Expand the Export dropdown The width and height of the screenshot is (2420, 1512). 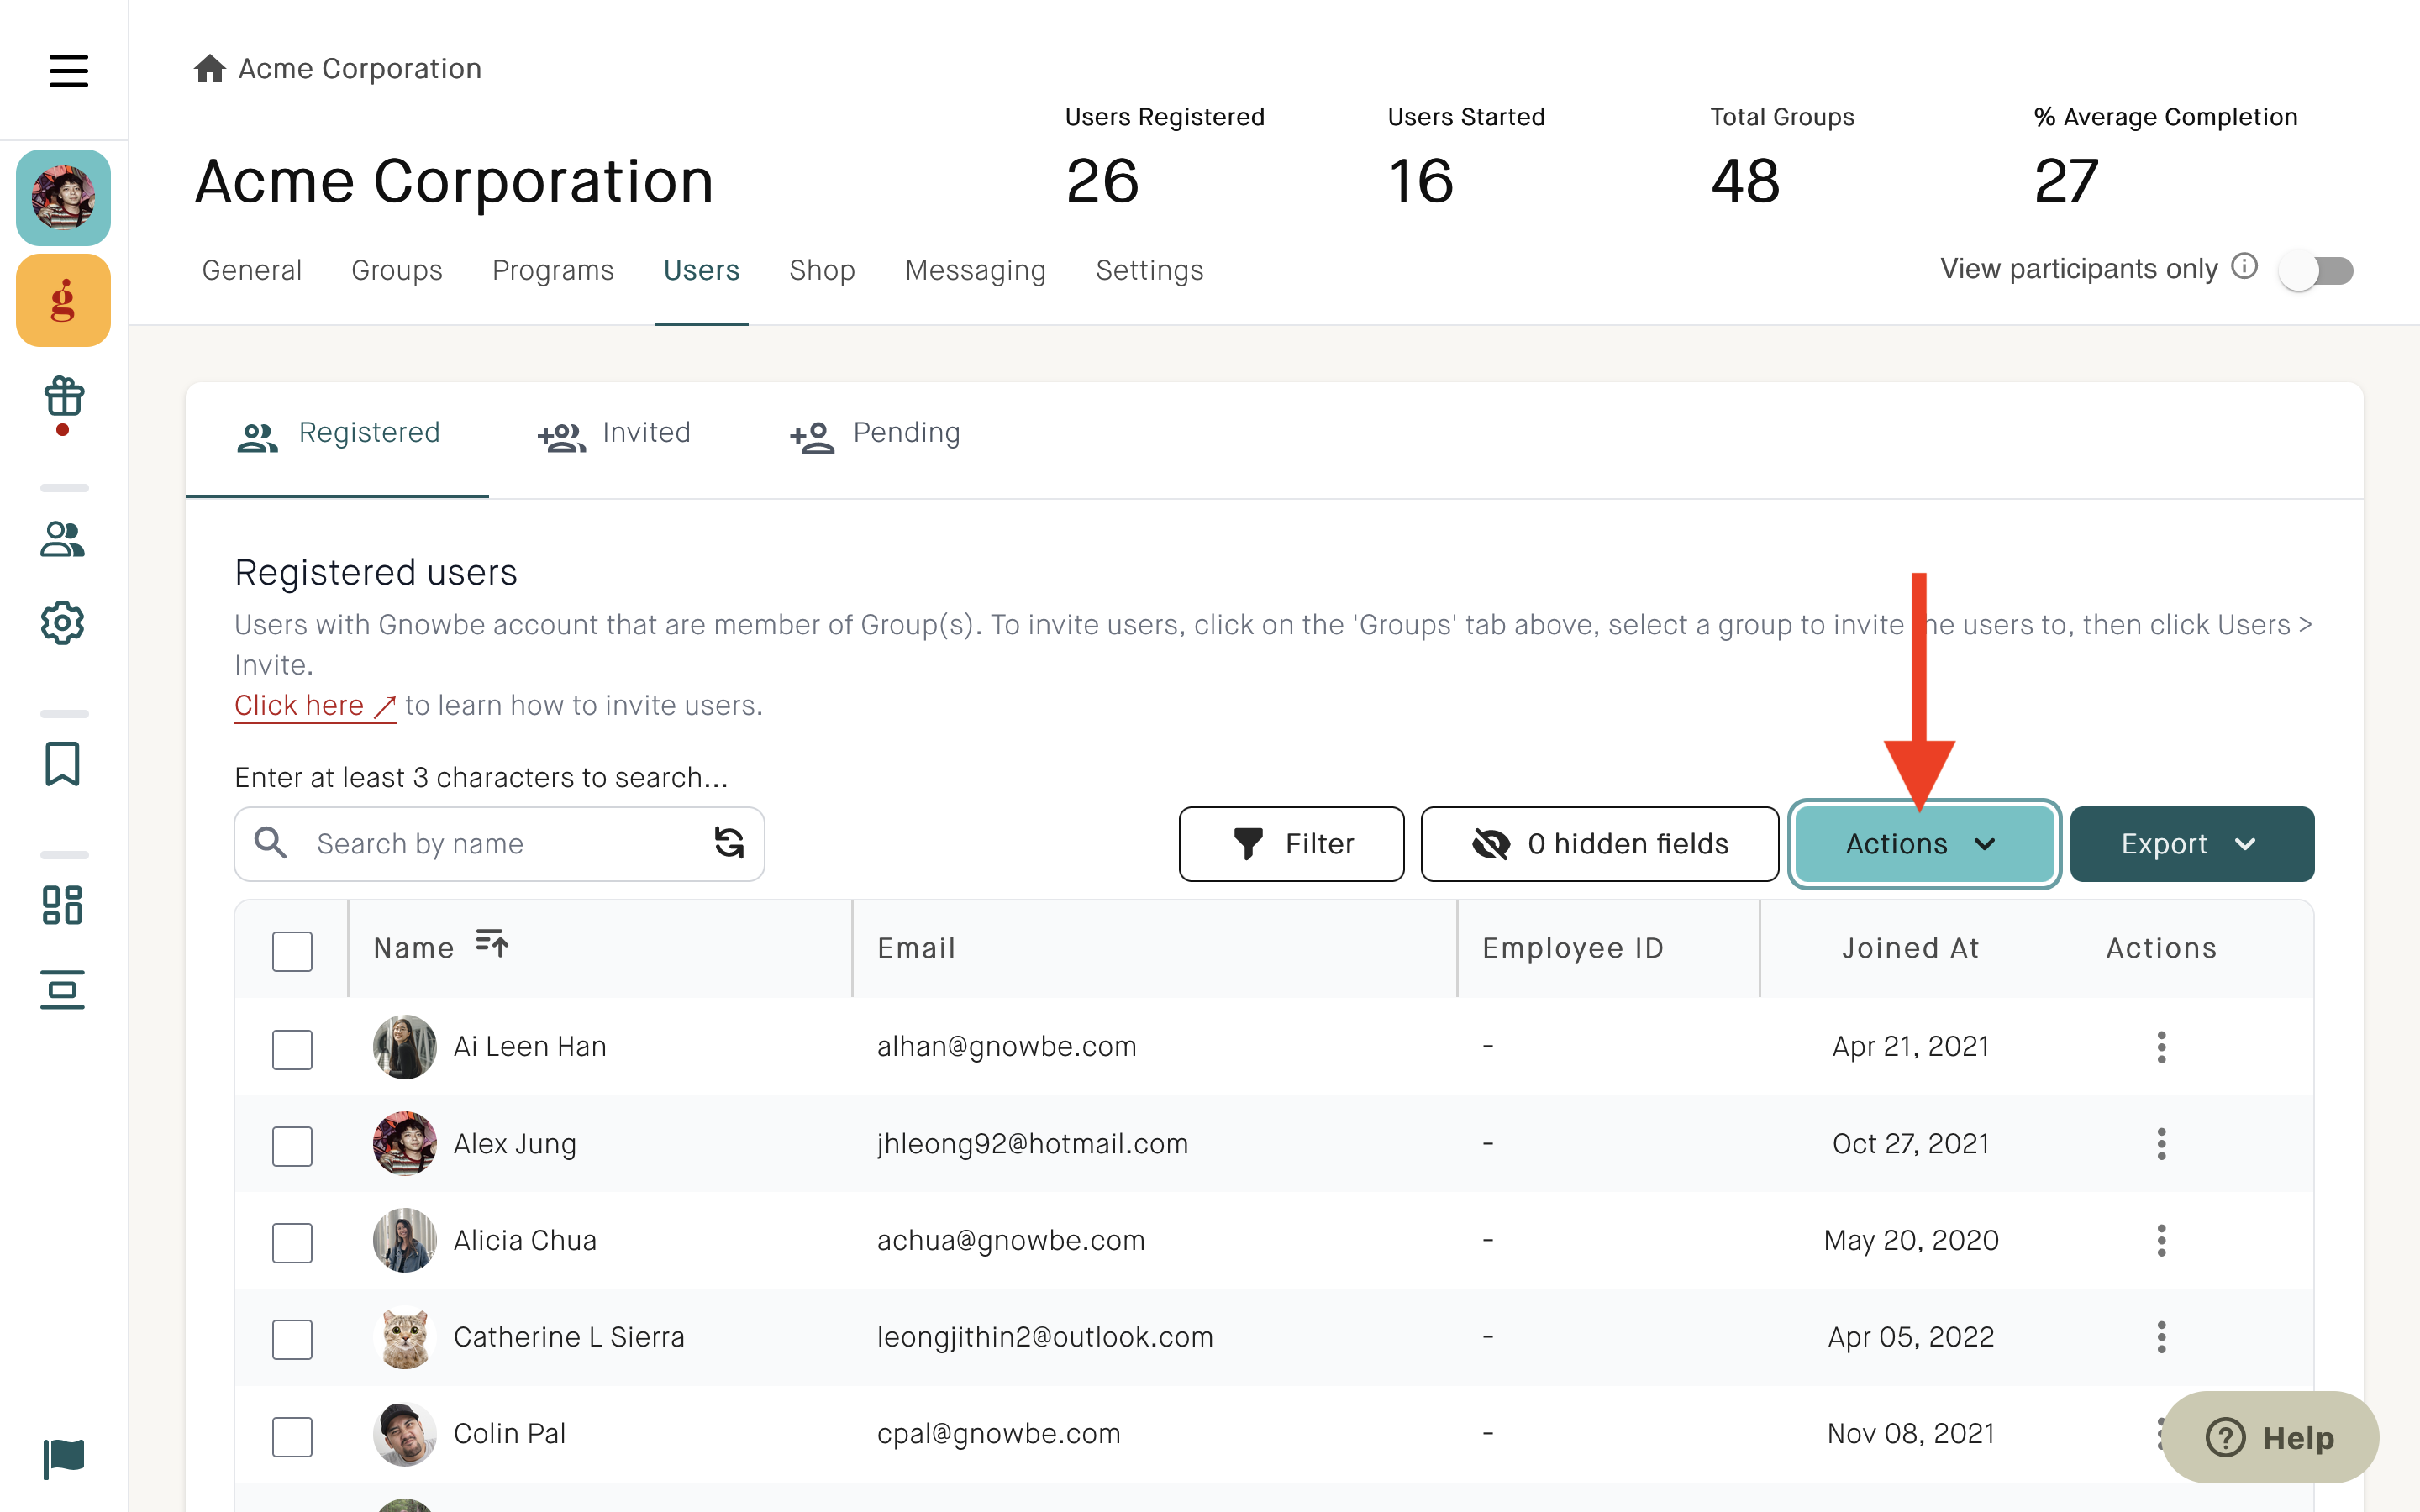2191,844
